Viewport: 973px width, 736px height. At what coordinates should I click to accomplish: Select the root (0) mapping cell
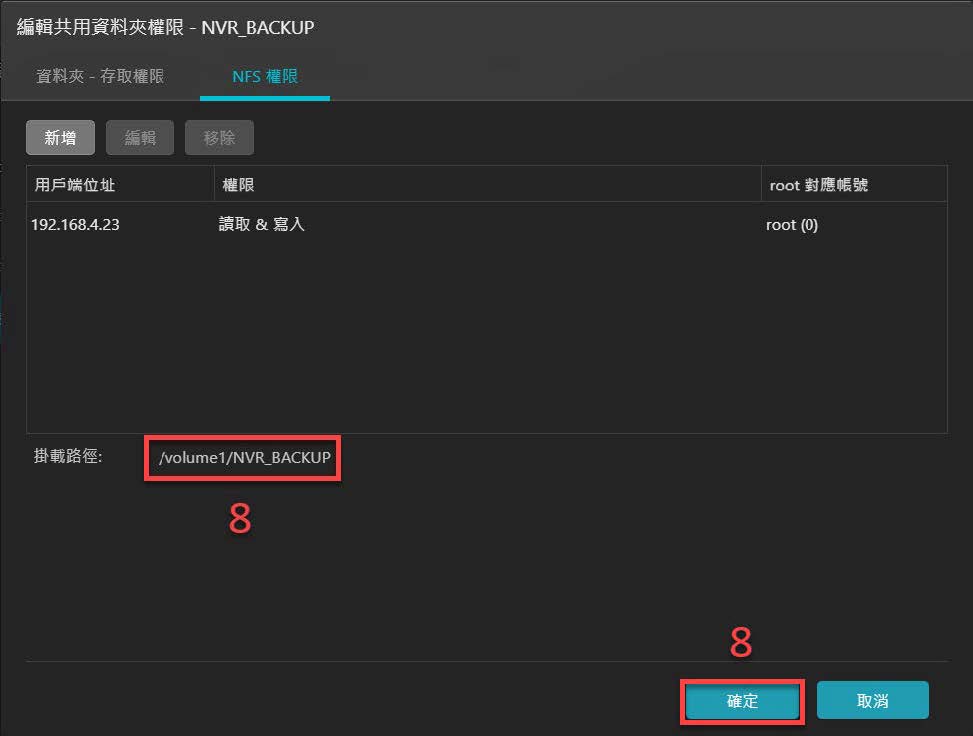pos(792,225)
